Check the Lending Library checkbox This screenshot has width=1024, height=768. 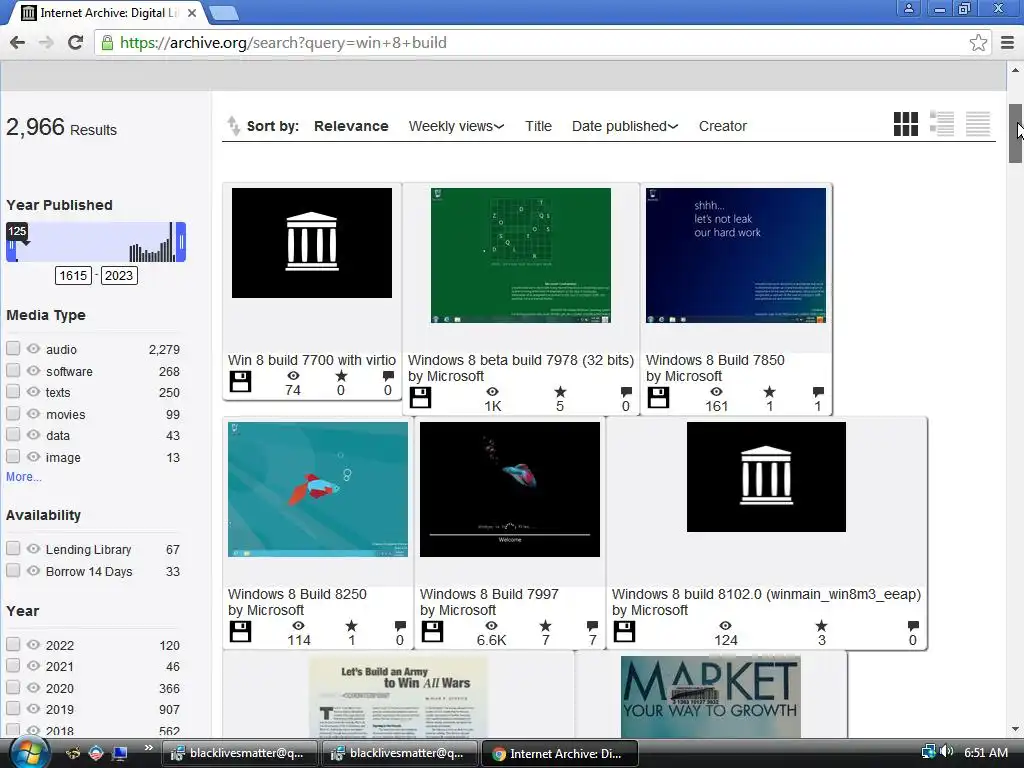point(13,549)
